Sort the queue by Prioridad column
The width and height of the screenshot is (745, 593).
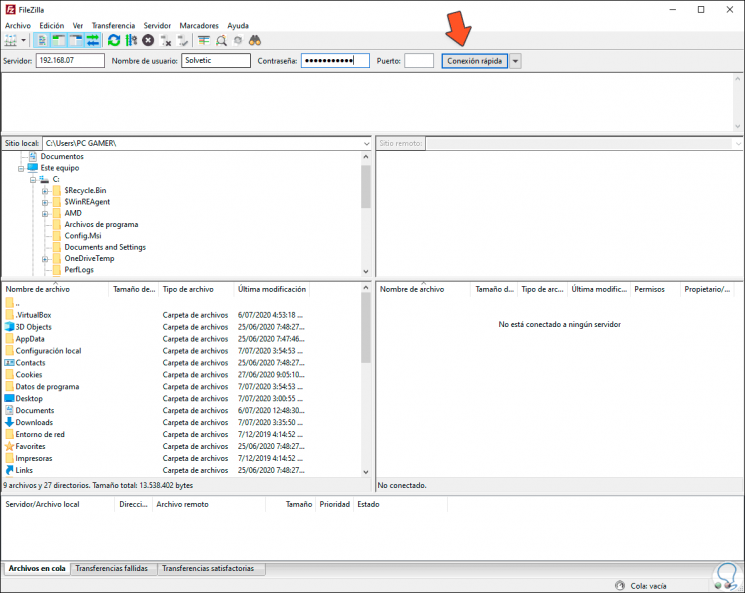(x=334, y=505)
